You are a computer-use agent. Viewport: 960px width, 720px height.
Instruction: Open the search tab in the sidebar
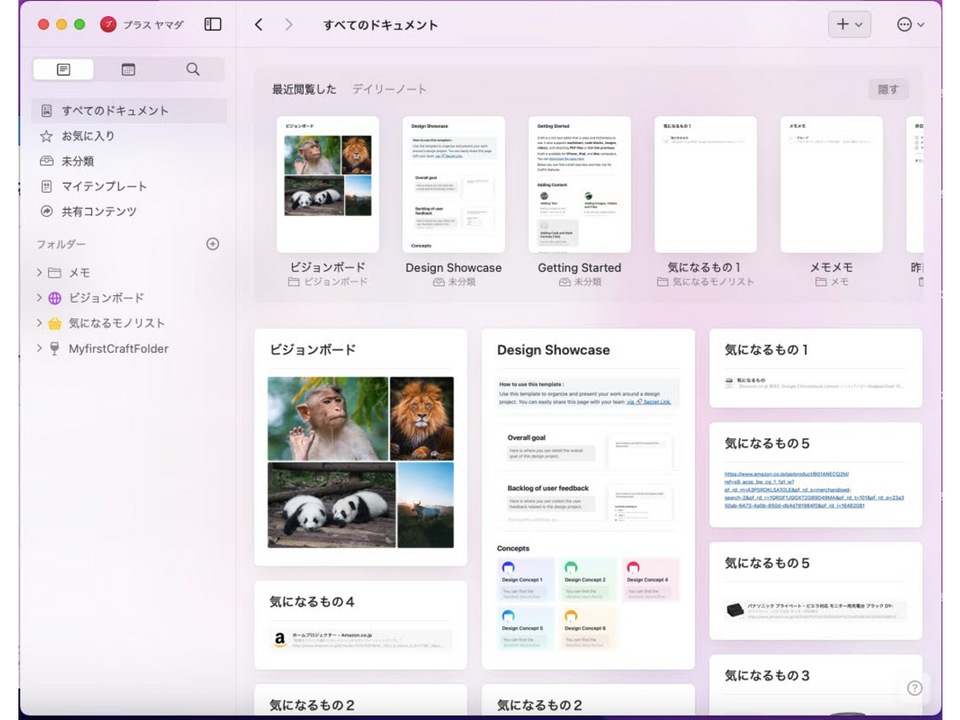192,69
